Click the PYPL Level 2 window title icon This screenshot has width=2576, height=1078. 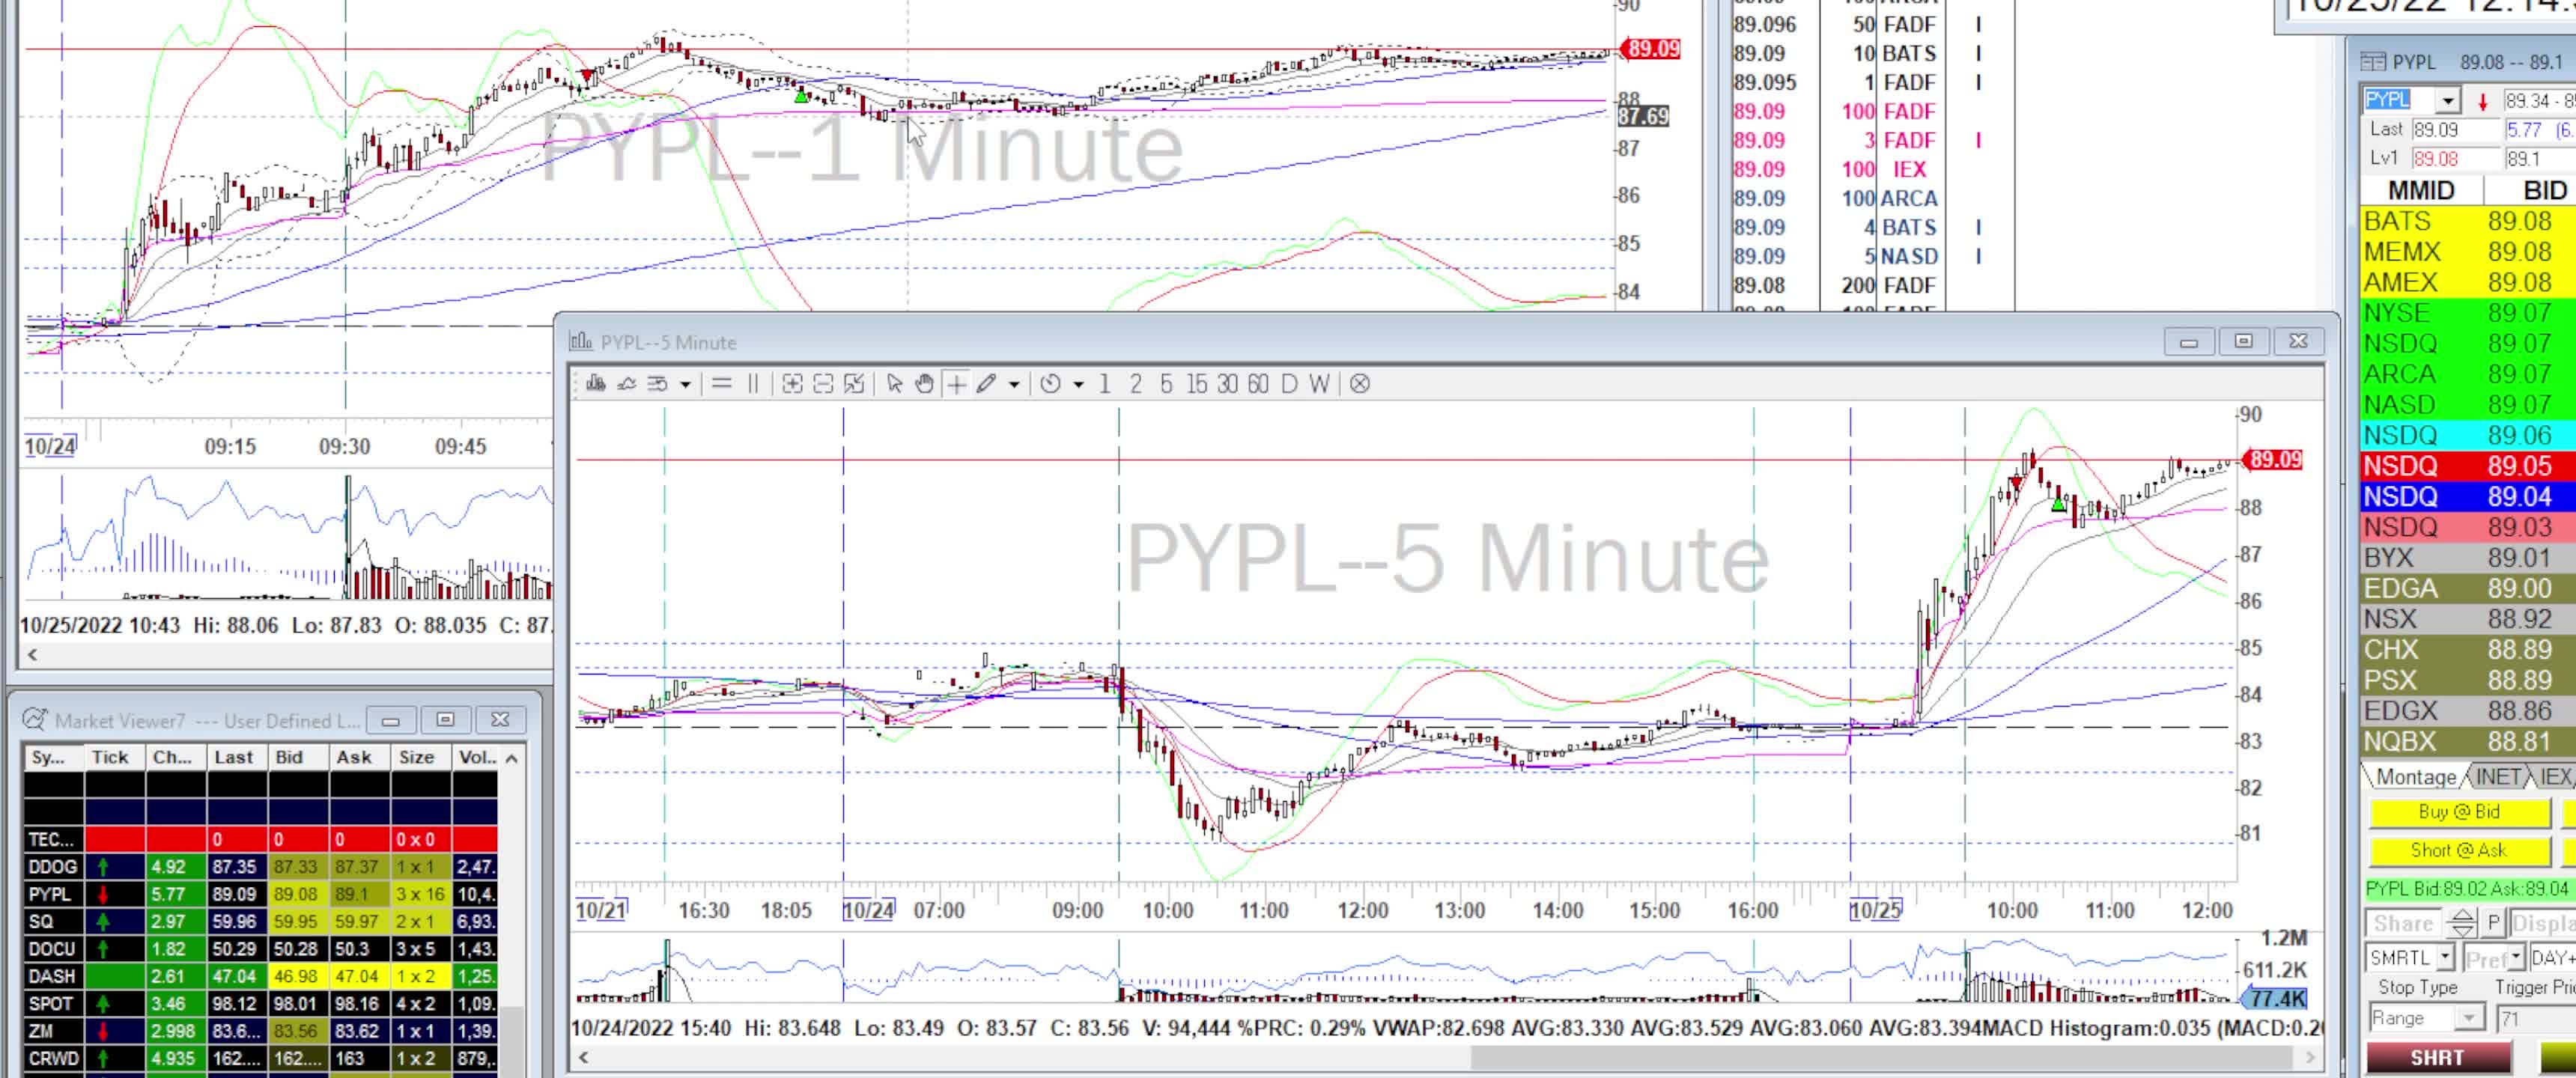point(2373,62)
